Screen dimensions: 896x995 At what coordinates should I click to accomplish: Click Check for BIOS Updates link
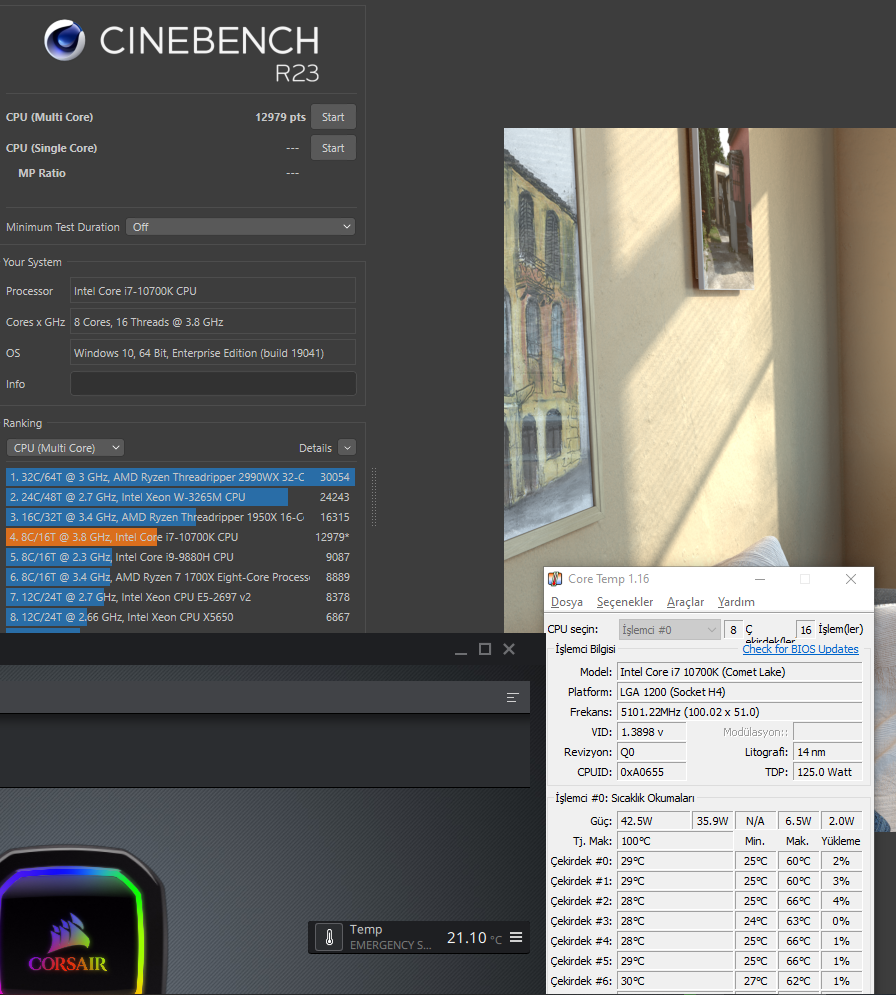tap(800, 649)
